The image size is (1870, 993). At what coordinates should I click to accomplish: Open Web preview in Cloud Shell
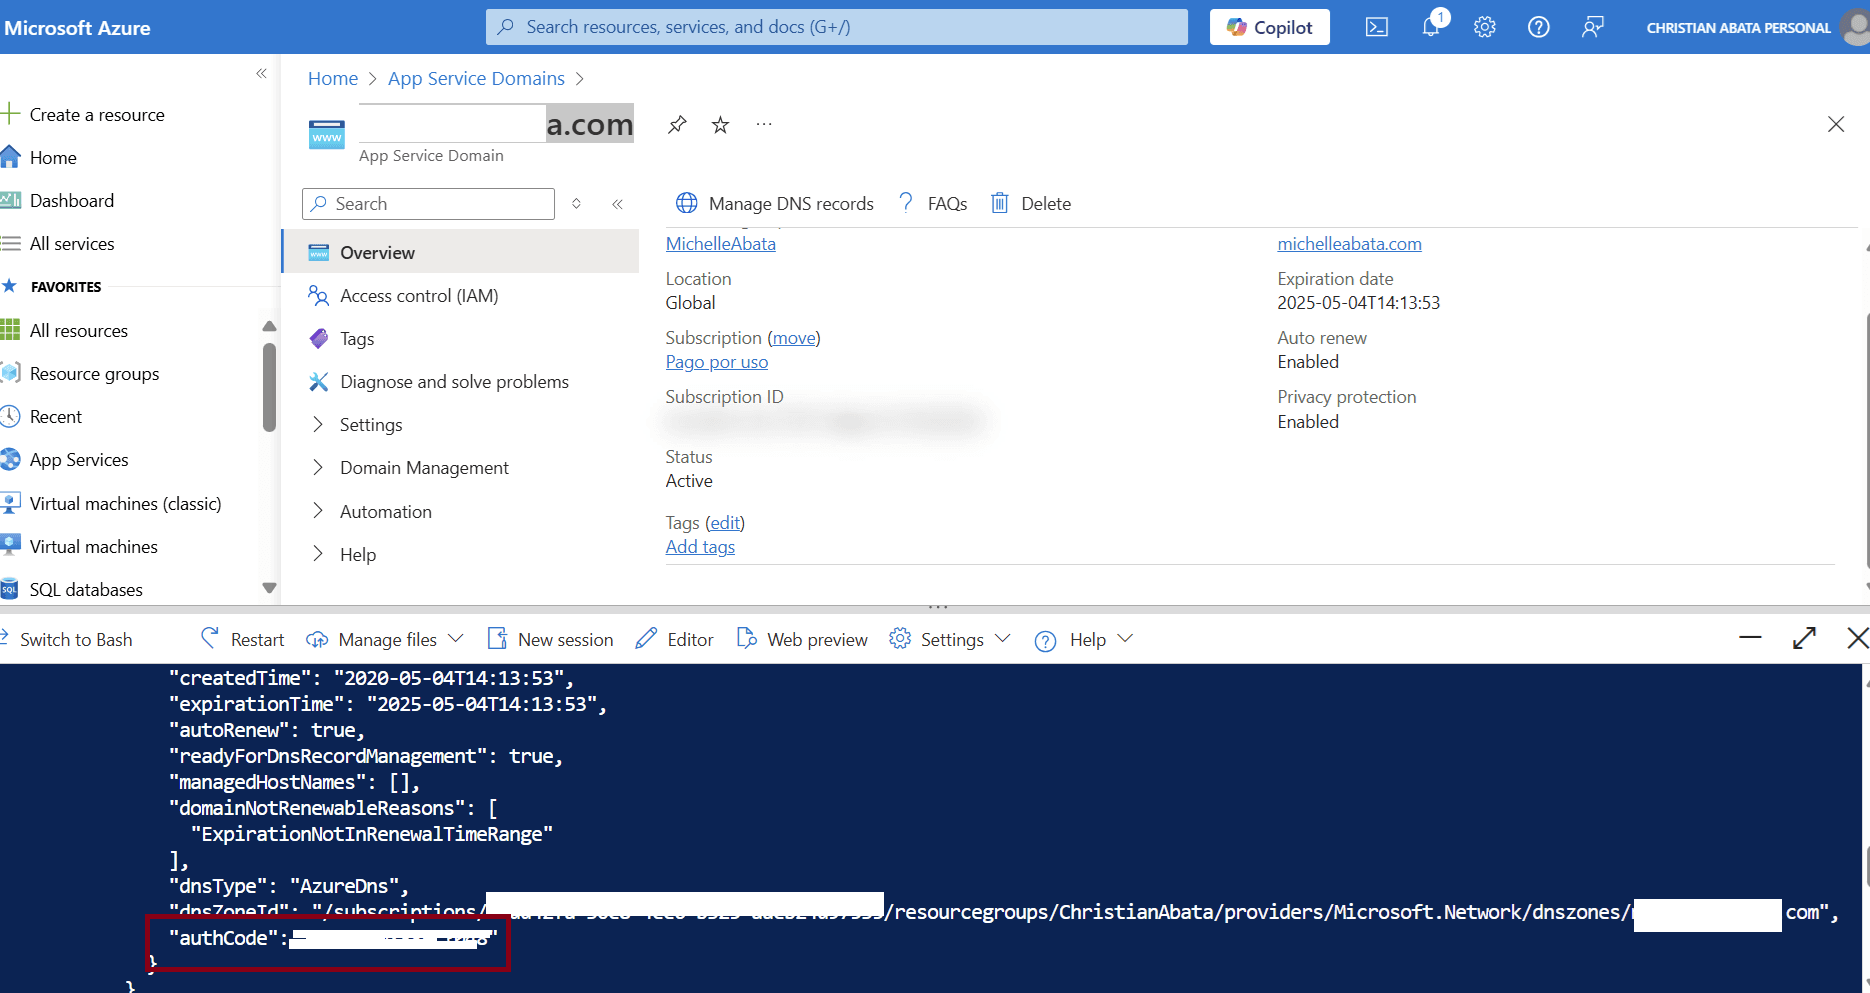coord(802,640)
